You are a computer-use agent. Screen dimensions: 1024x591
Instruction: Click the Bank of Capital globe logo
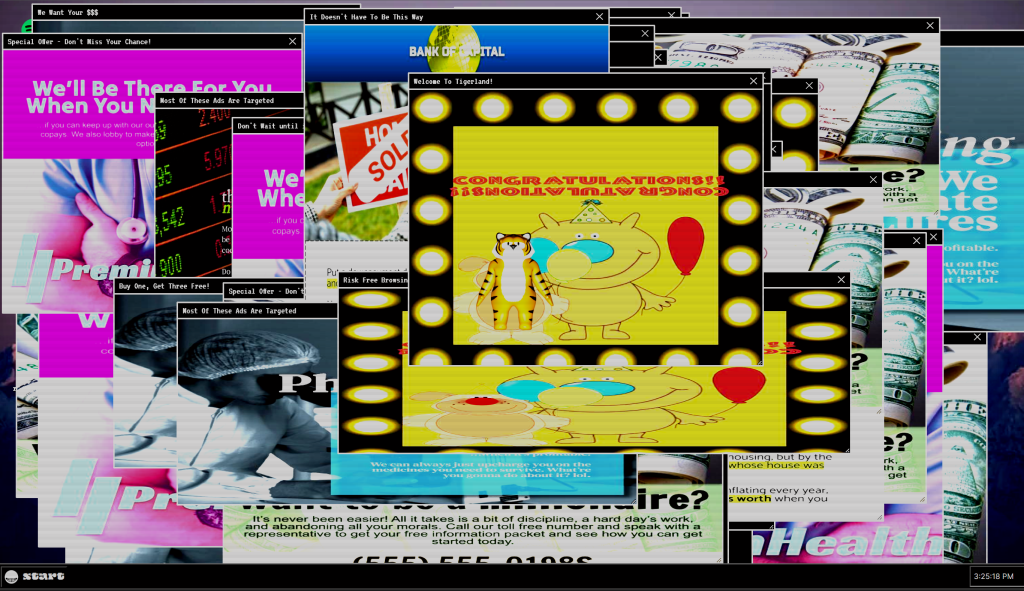pos(454,45)
